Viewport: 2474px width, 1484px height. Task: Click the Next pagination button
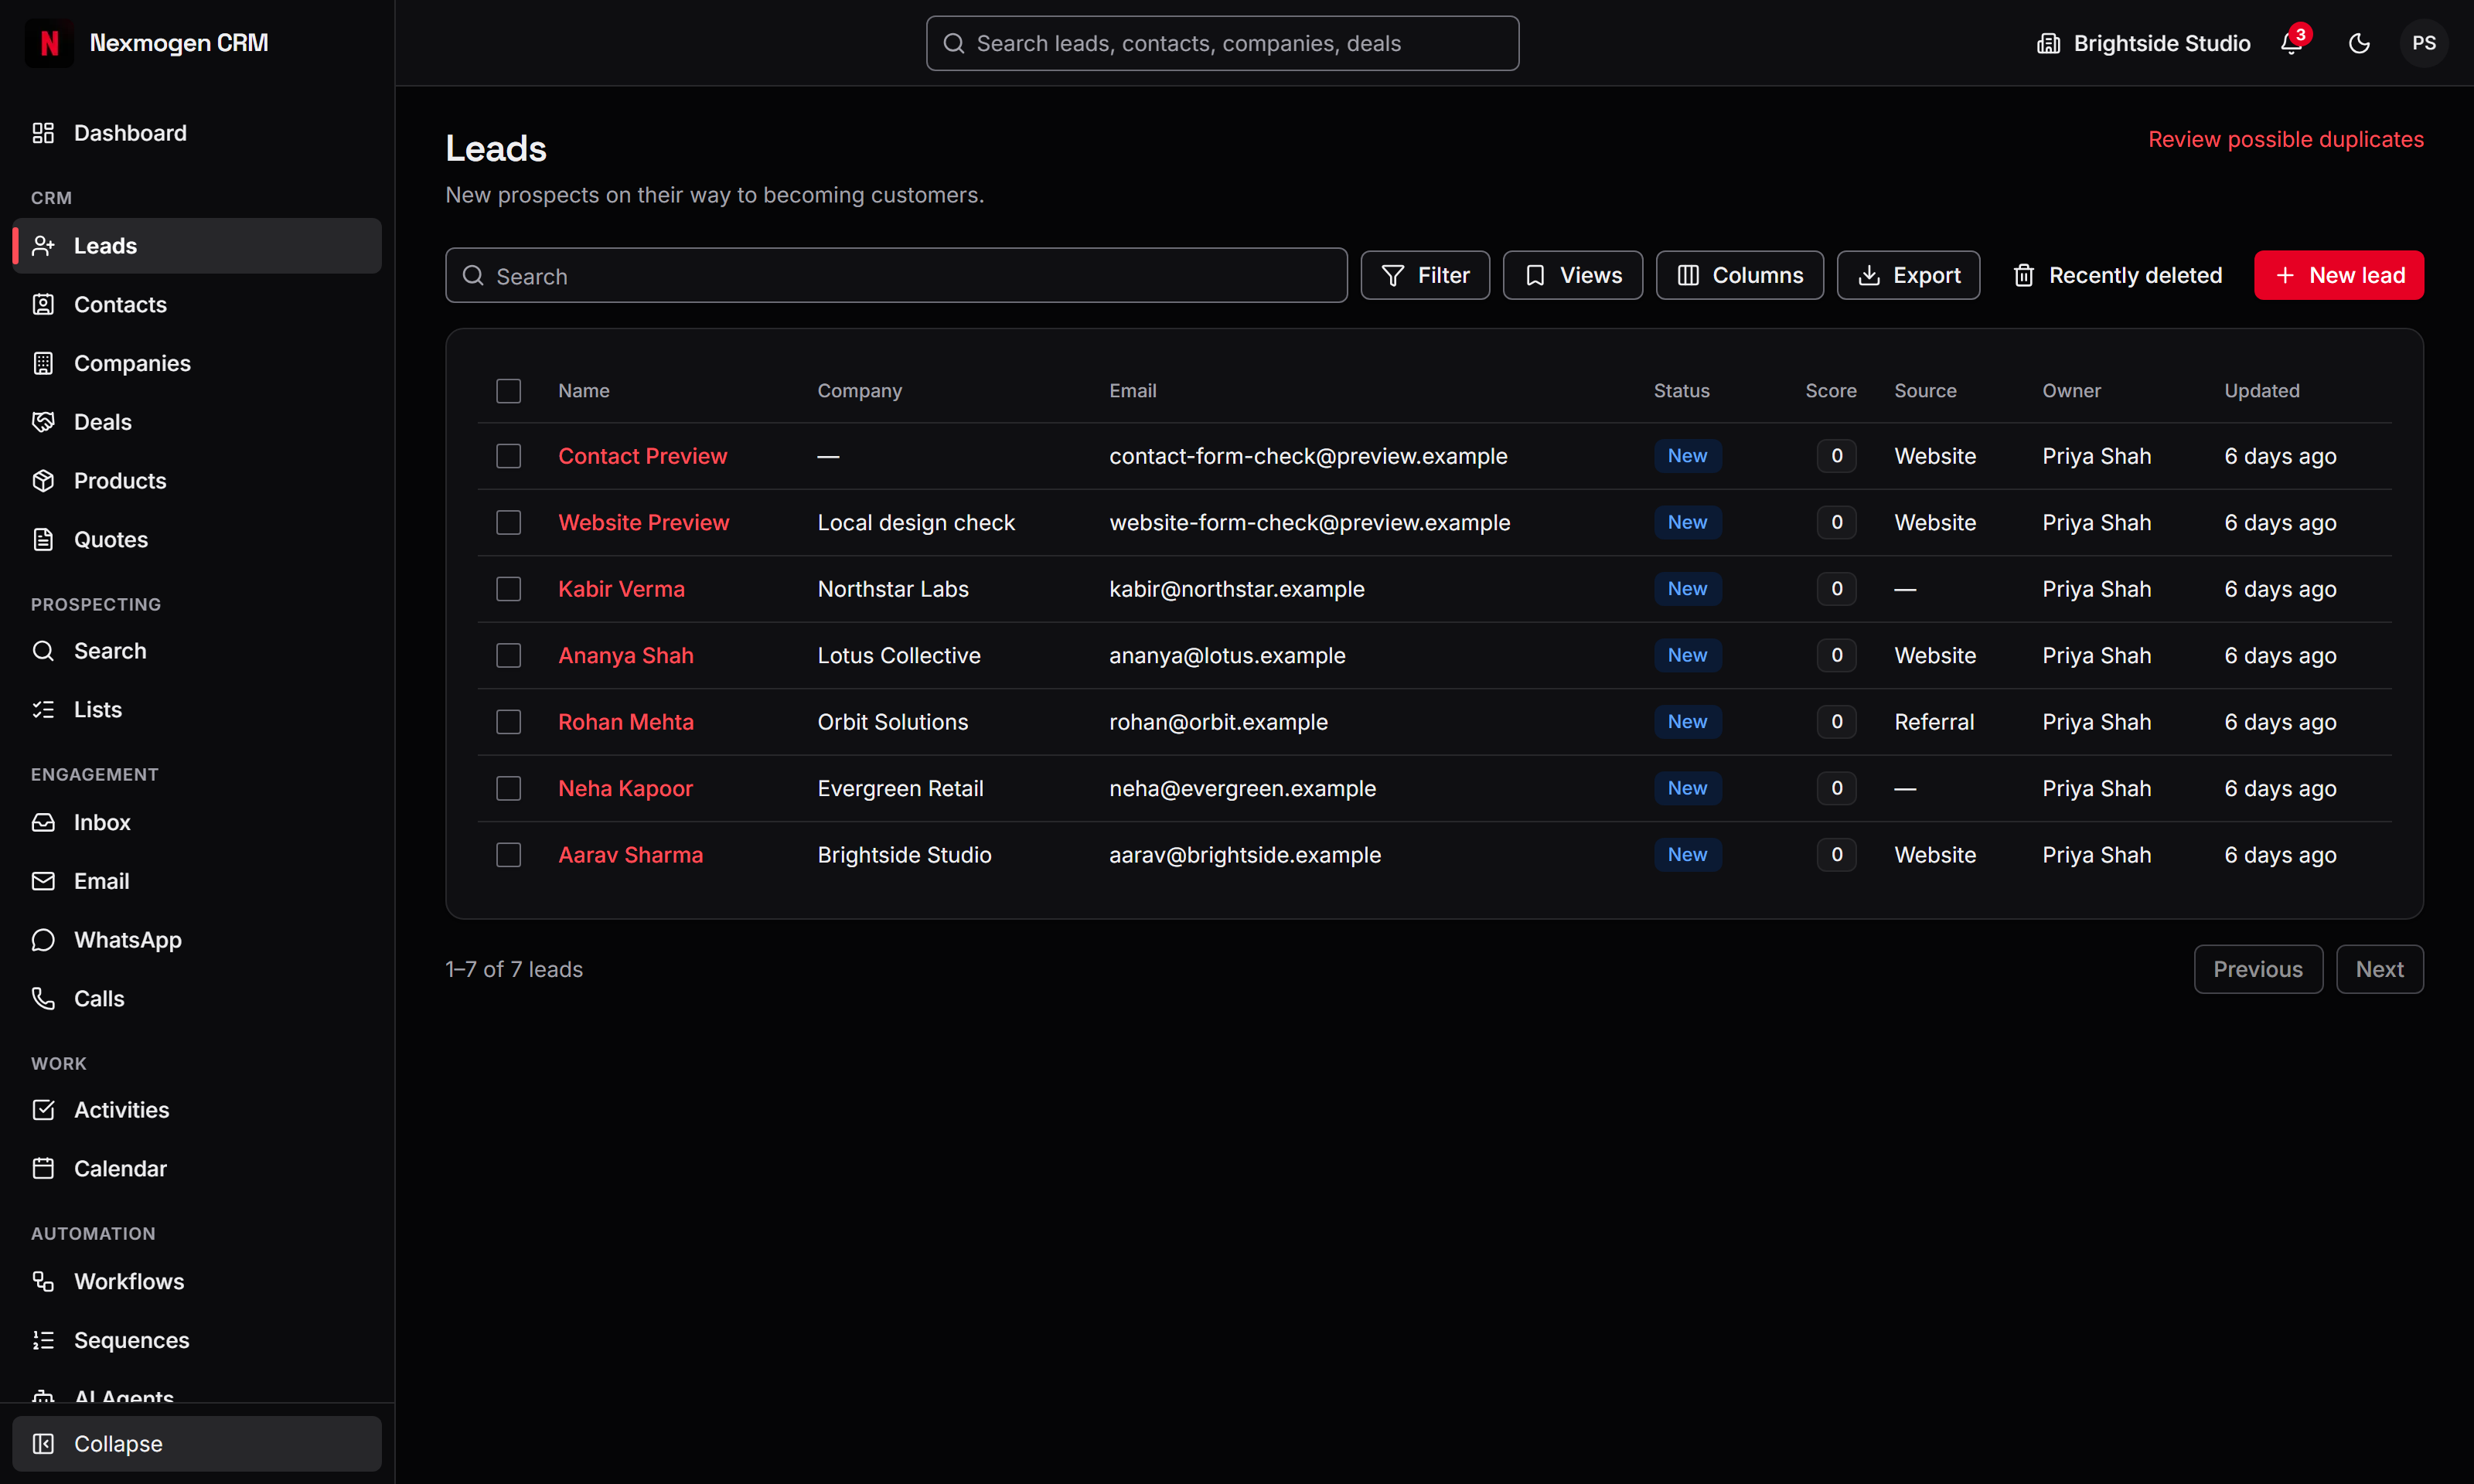[2380, 969]
